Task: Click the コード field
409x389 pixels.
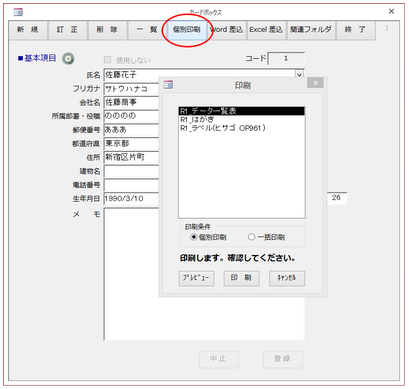Action: tap(286, 58)
